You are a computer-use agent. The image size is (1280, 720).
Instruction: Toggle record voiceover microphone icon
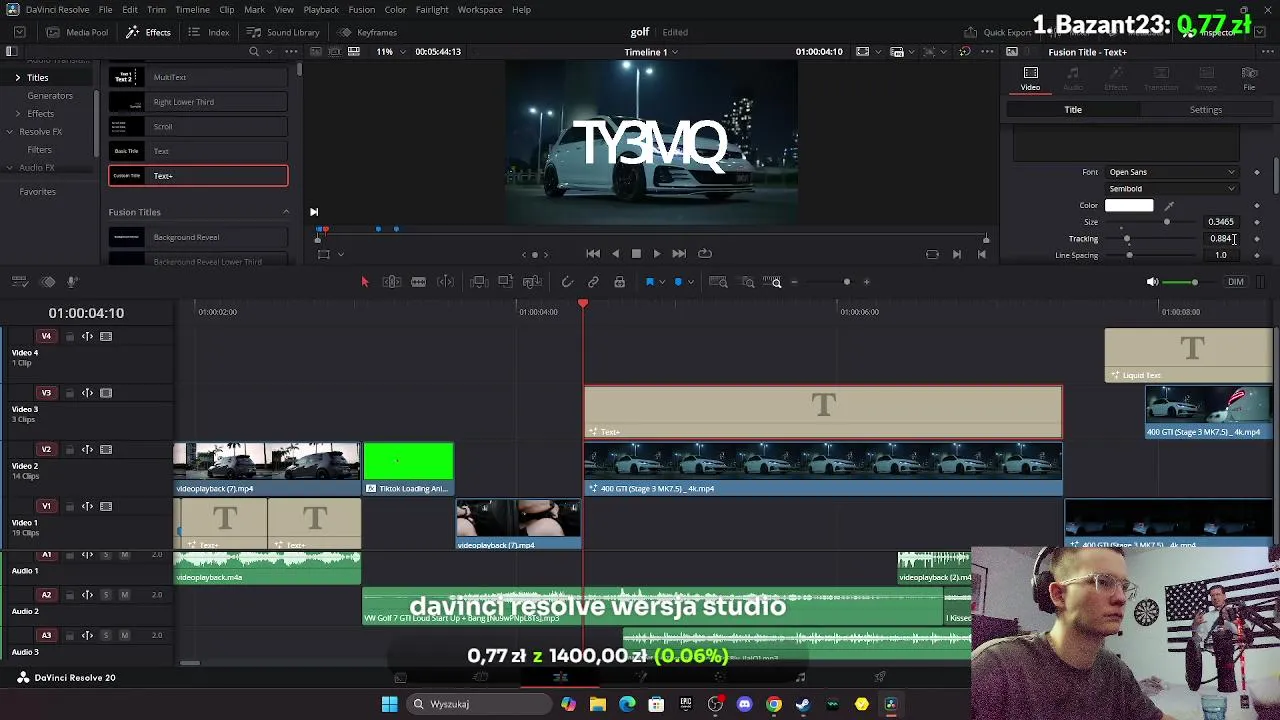pyautogui.click(x=72, y=282)
